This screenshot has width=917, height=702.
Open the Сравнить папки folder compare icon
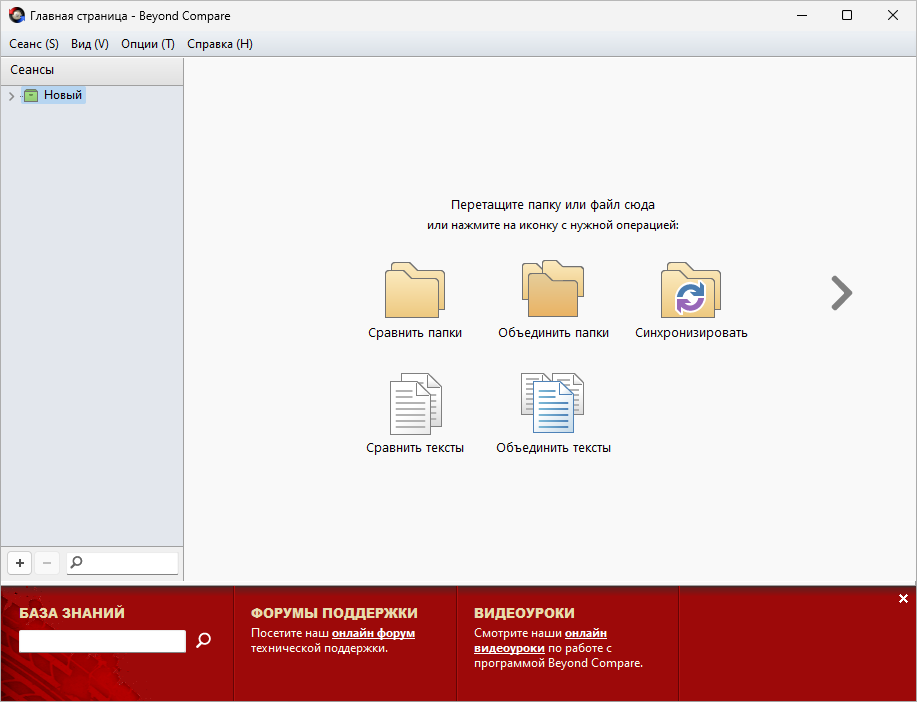pos(415,290)
